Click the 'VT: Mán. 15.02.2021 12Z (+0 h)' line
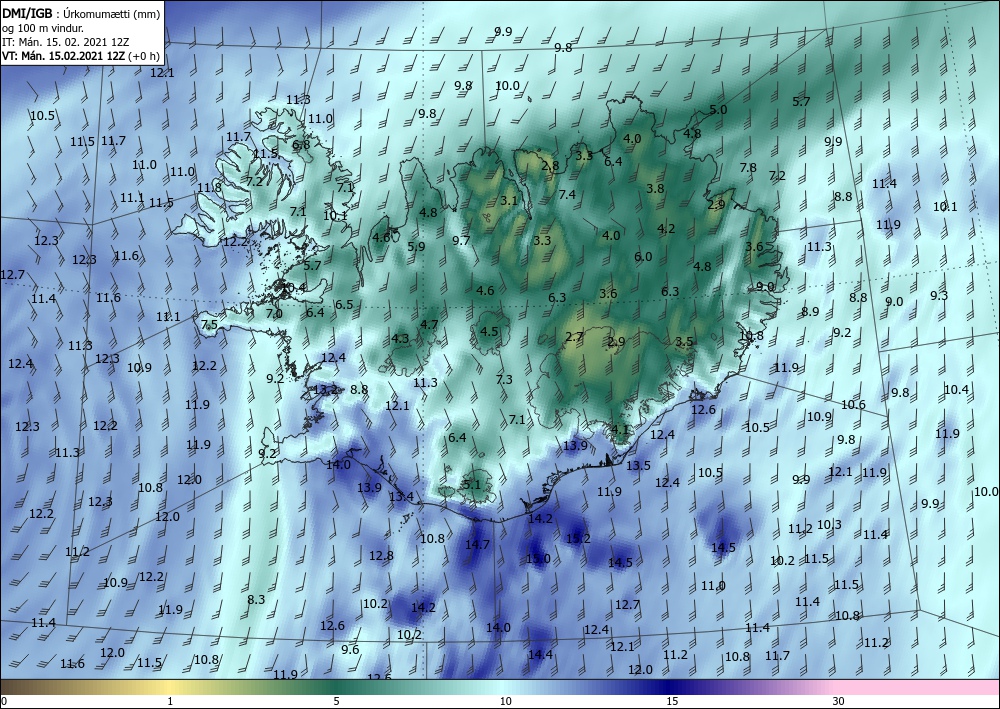Screen dimensions: 1000x709 pyautogui.click(x=80, y=55)
